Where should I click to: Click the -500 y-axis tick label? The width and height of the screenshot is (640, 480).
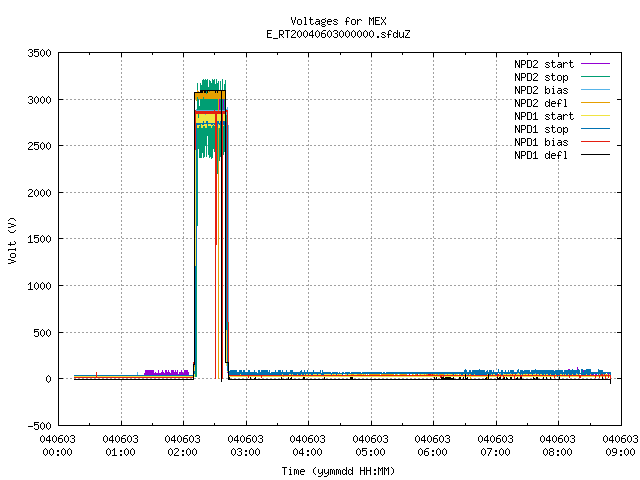39,426
